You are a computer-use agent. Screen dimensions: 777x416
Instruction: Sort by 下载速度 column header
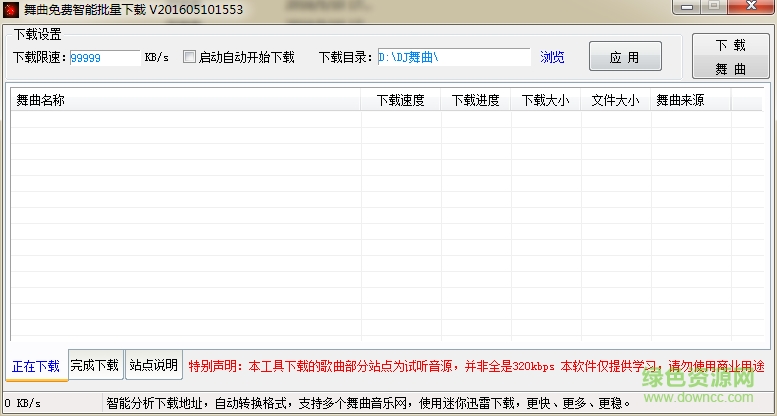tap(401, 100)
